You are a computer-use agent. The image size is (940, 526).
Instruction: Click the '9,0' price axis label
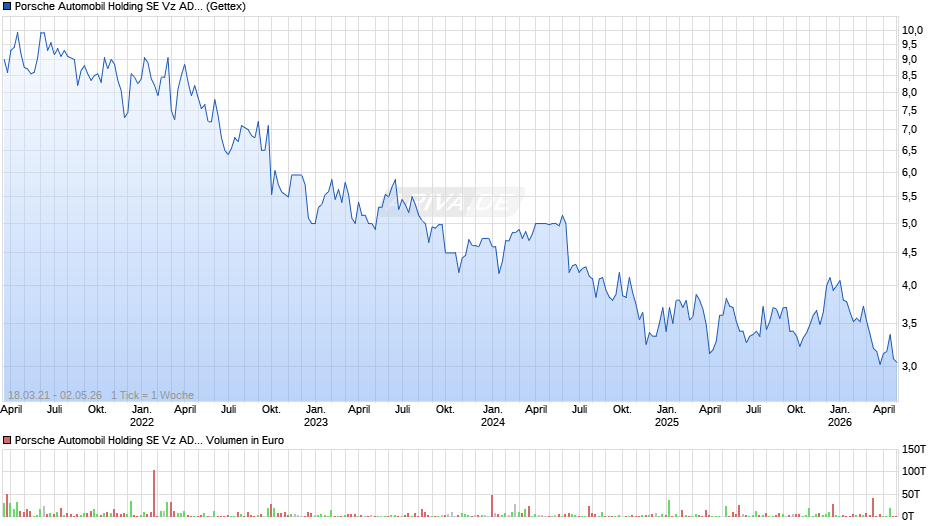(x=909, y=59)
